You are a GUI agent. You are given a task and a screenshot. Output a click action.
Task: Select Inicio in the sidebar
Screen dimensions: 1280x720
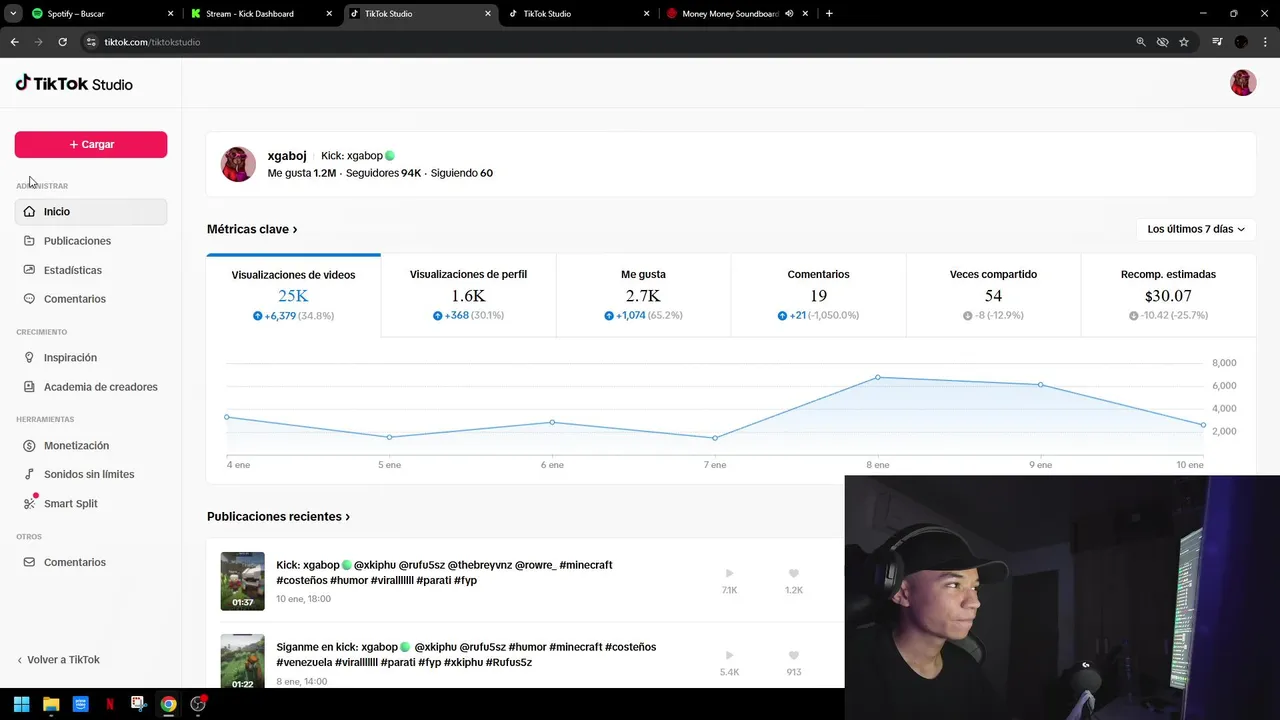coord(91,212)
